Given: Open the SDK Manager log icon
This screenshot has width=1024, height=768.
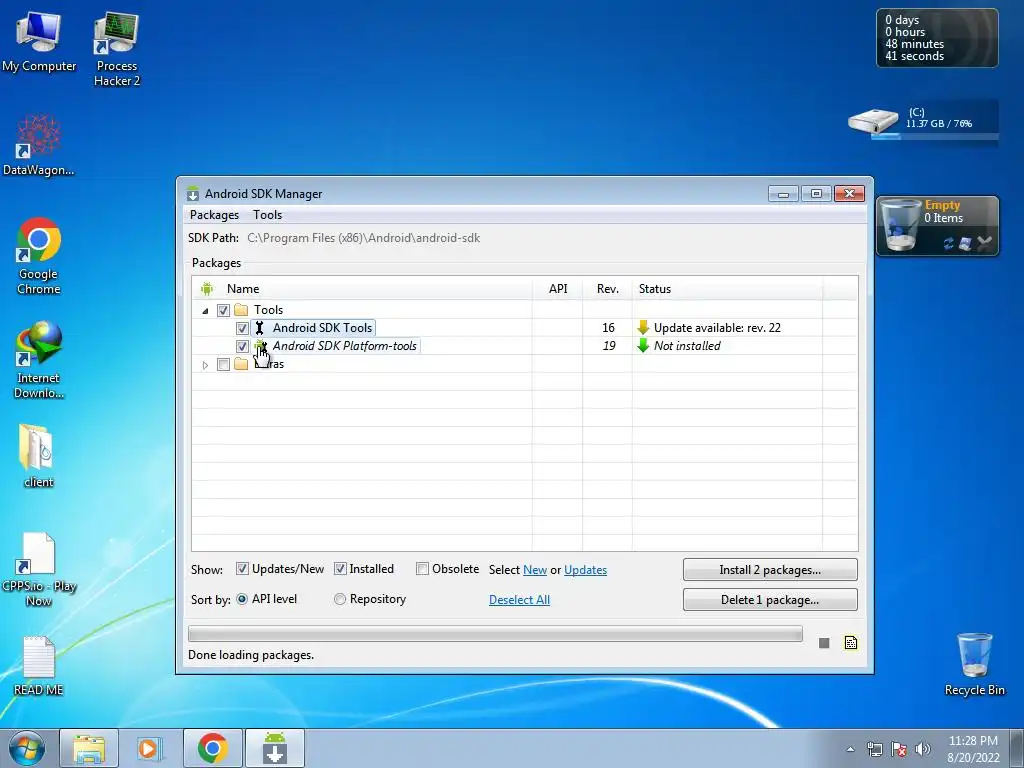Looking at the screenshot, I should pos(850,643).
